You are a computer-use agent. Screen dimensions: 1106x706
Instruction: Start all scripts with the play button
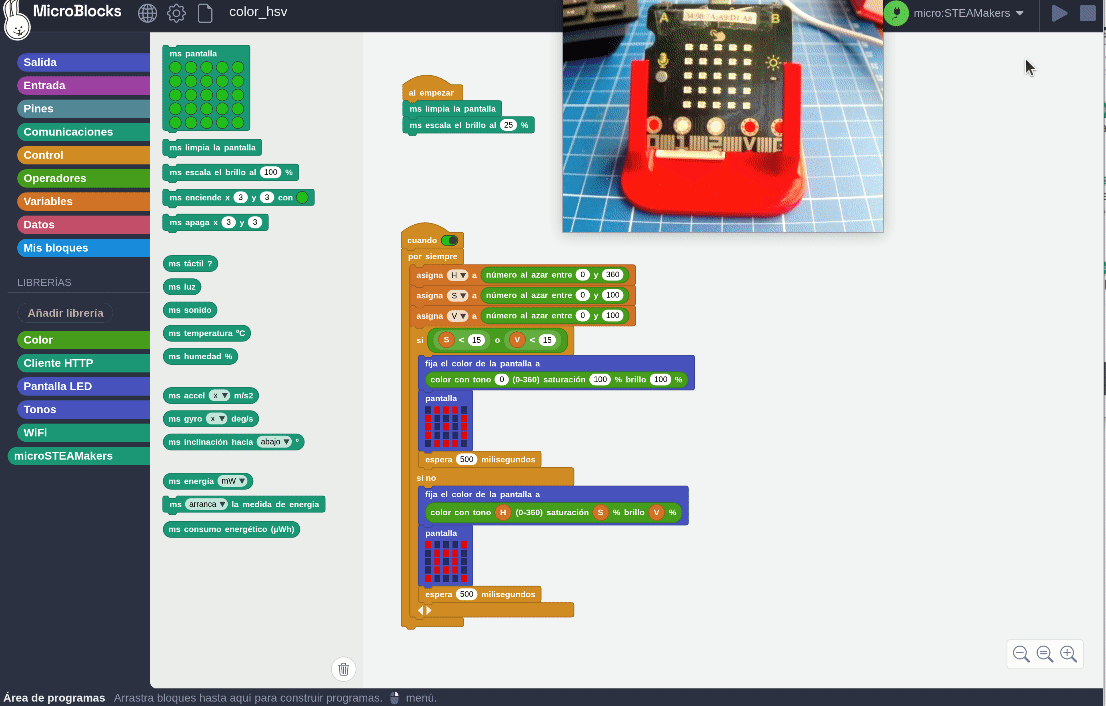coord(1059,13)
